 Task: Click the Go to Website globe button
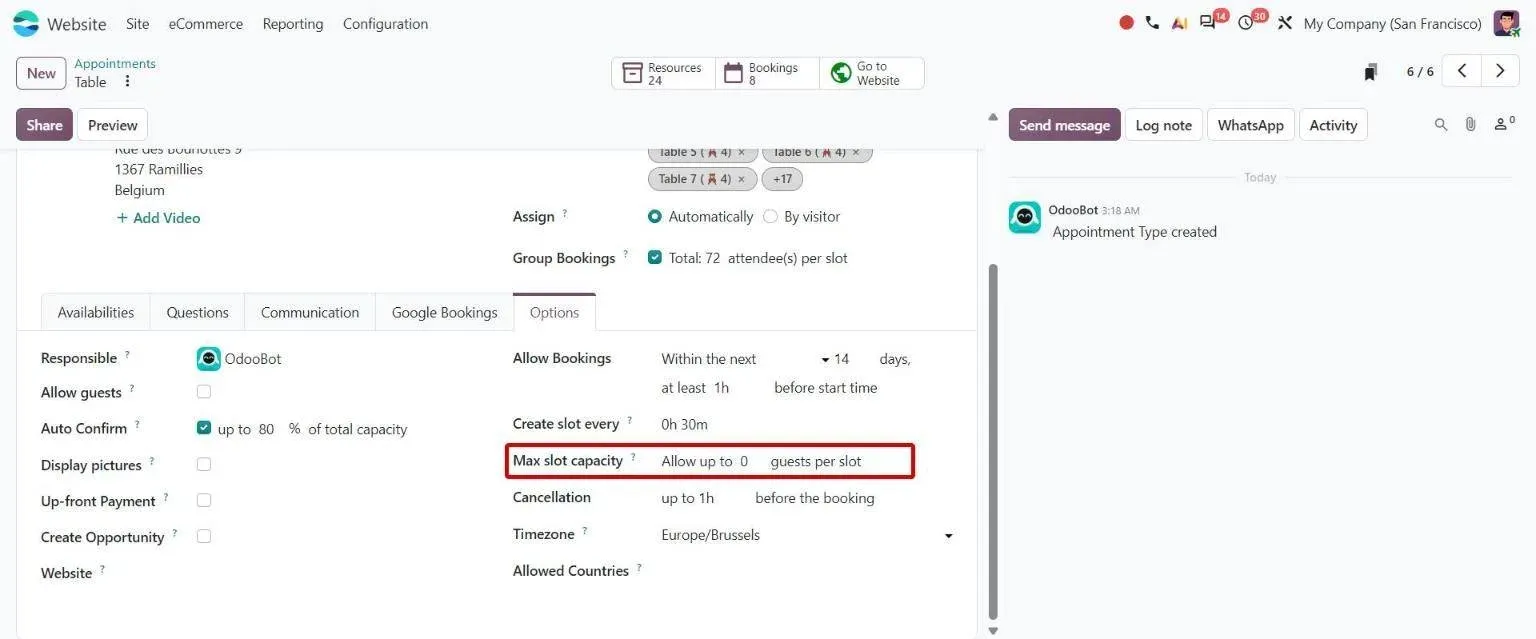tap(872, 73)
